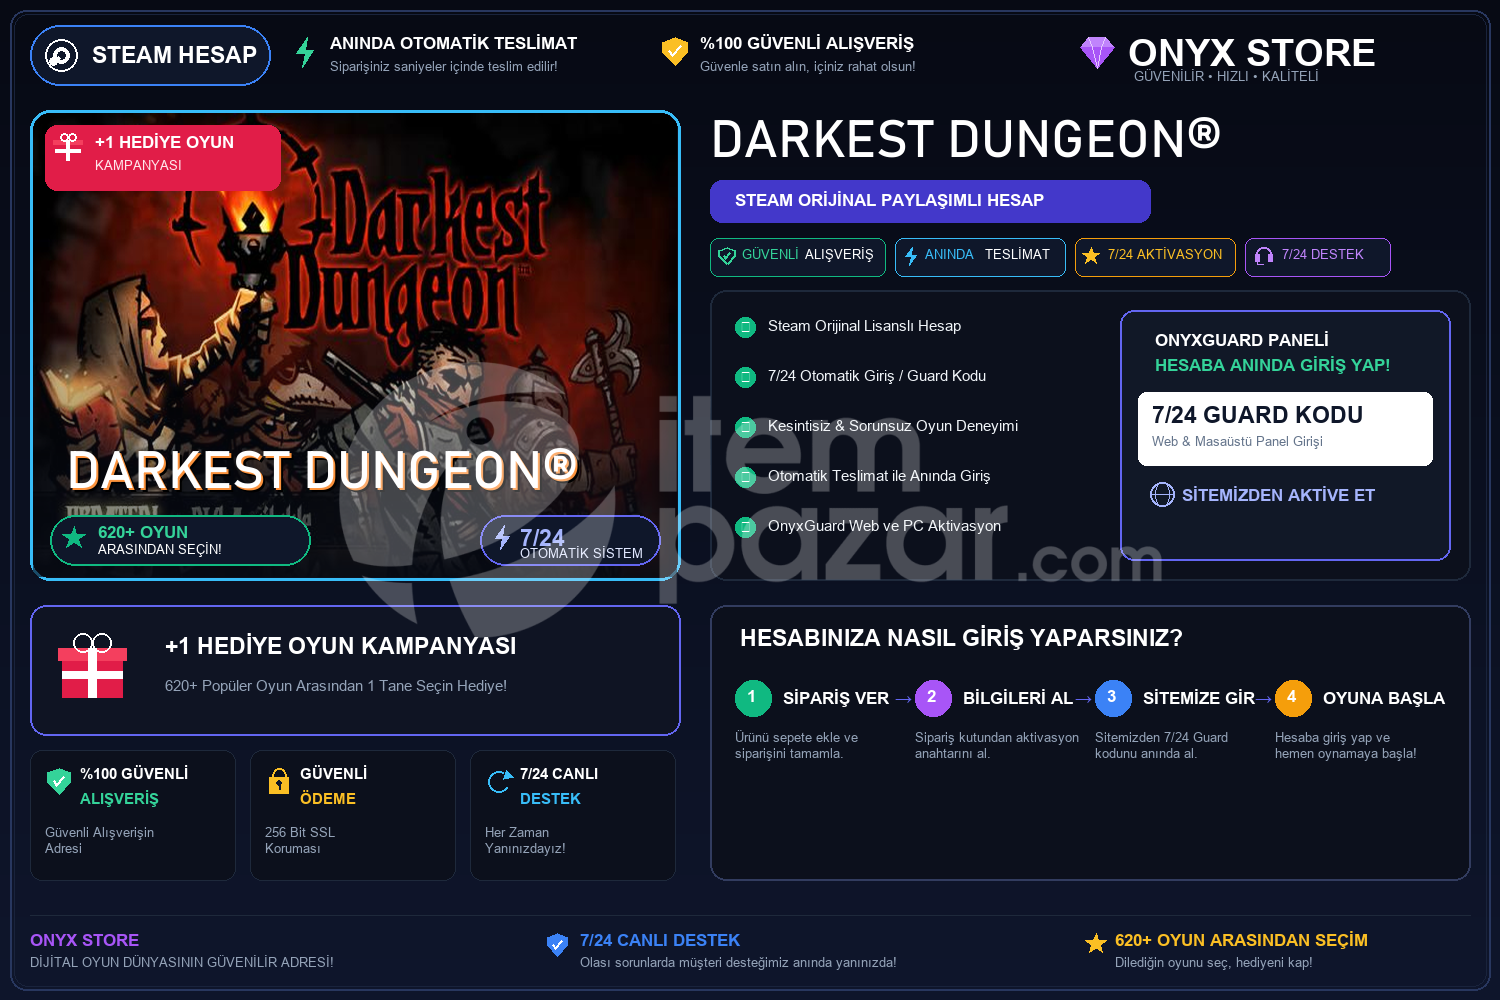This screenshot has width=1500, height=1000.
Task: Click the Oyuna Başla step label
Action: coord(1384,698)
